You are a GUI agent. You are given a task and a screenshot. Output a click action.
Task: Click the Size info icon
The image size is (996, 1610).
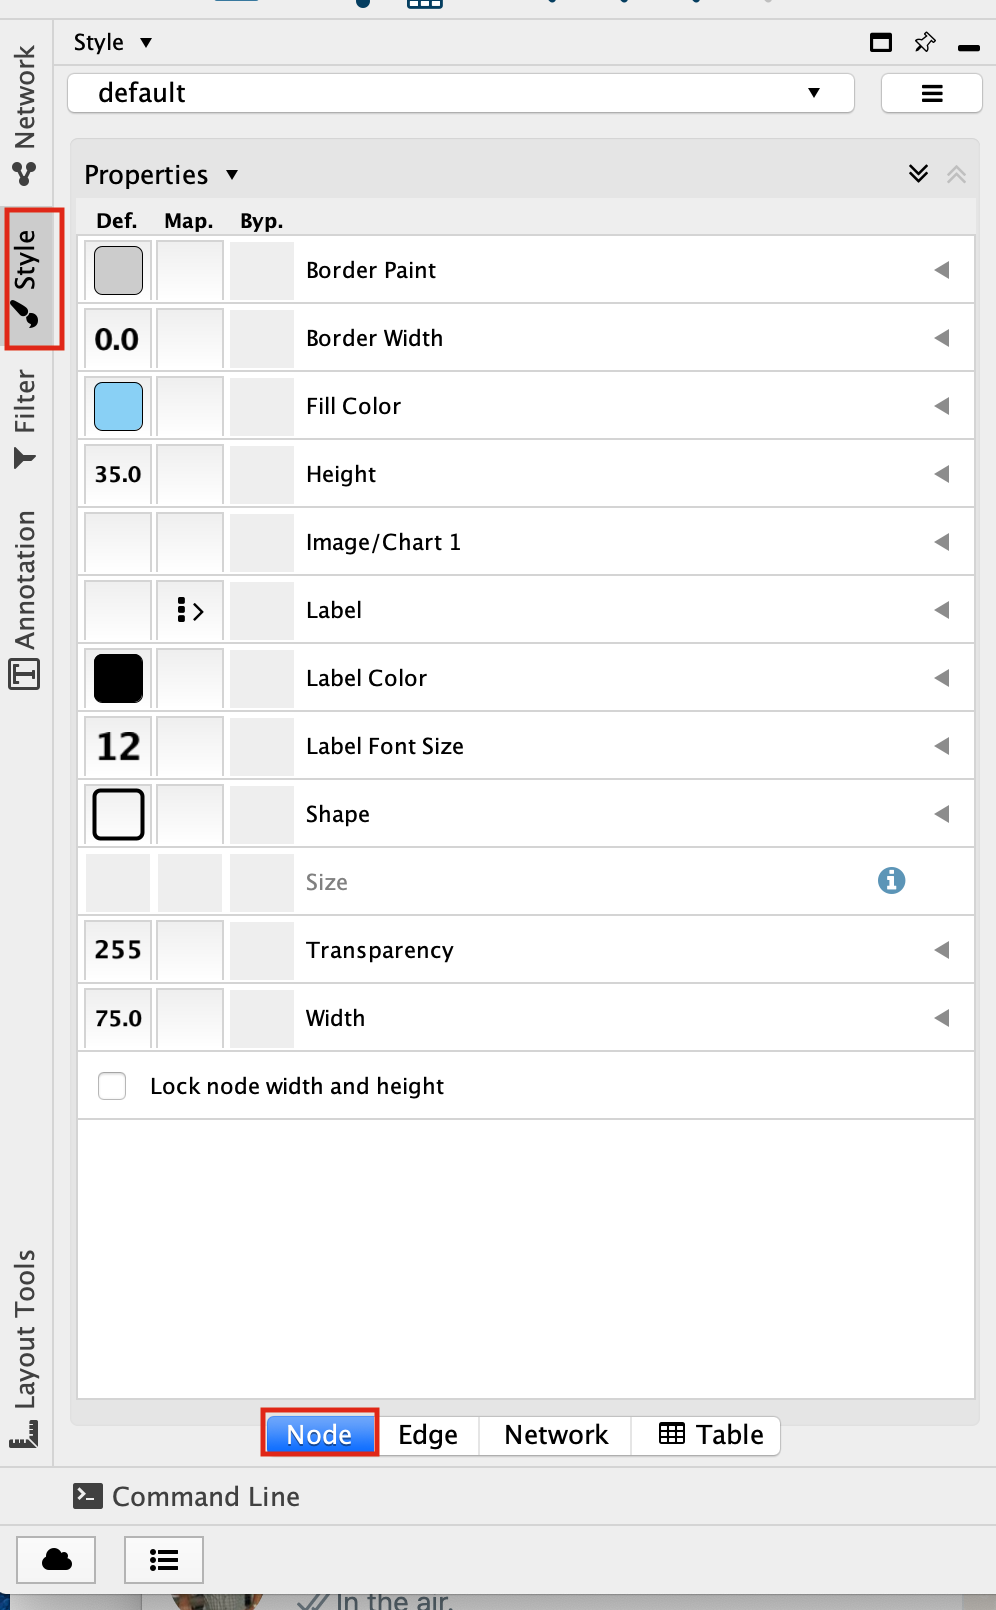[x=891, y=881]
